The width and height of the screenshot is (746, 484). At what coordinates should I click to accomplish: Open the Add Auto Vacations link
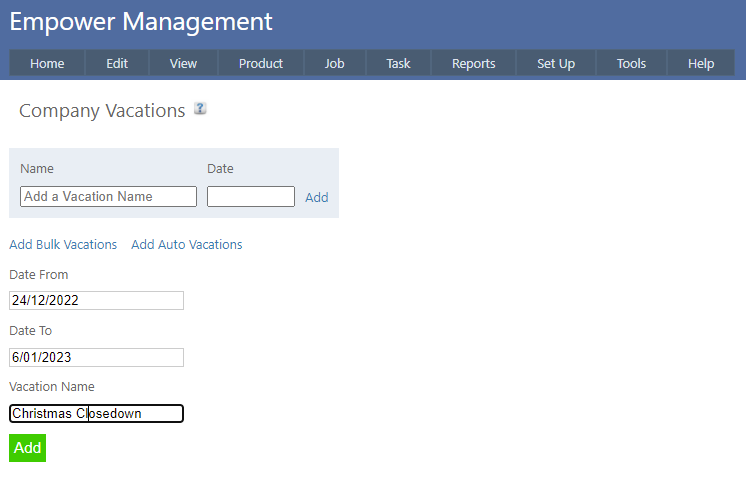tap(187, 245)
